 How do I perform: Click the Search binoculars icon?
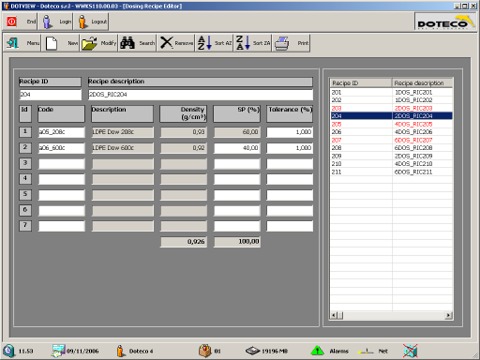128,43
